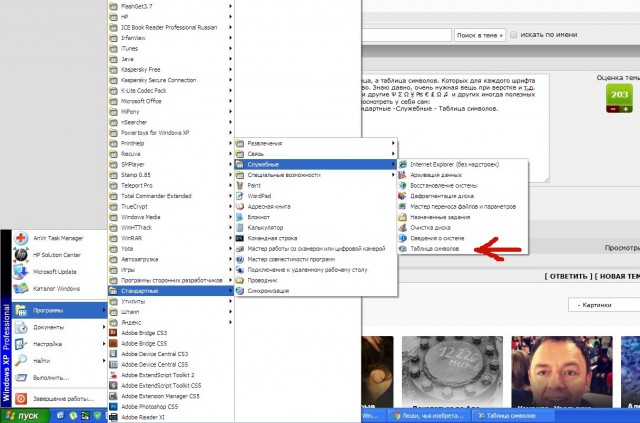Open Мастер работы со сканером или цифровой камерой
Screen dimensions: 640x423
pyautogui.click(x=316, y=249)
